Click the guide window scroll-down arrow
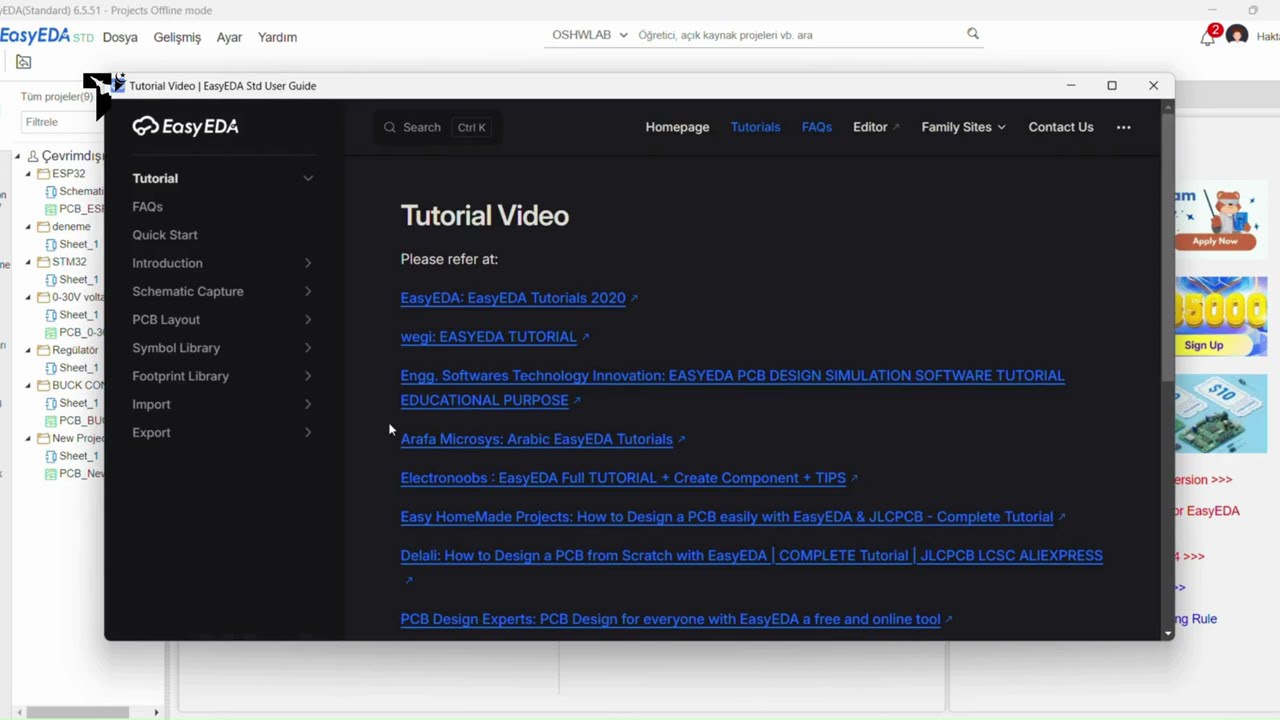The image size is (1280, 720). pyautogui.click(x=1168, y=634)
